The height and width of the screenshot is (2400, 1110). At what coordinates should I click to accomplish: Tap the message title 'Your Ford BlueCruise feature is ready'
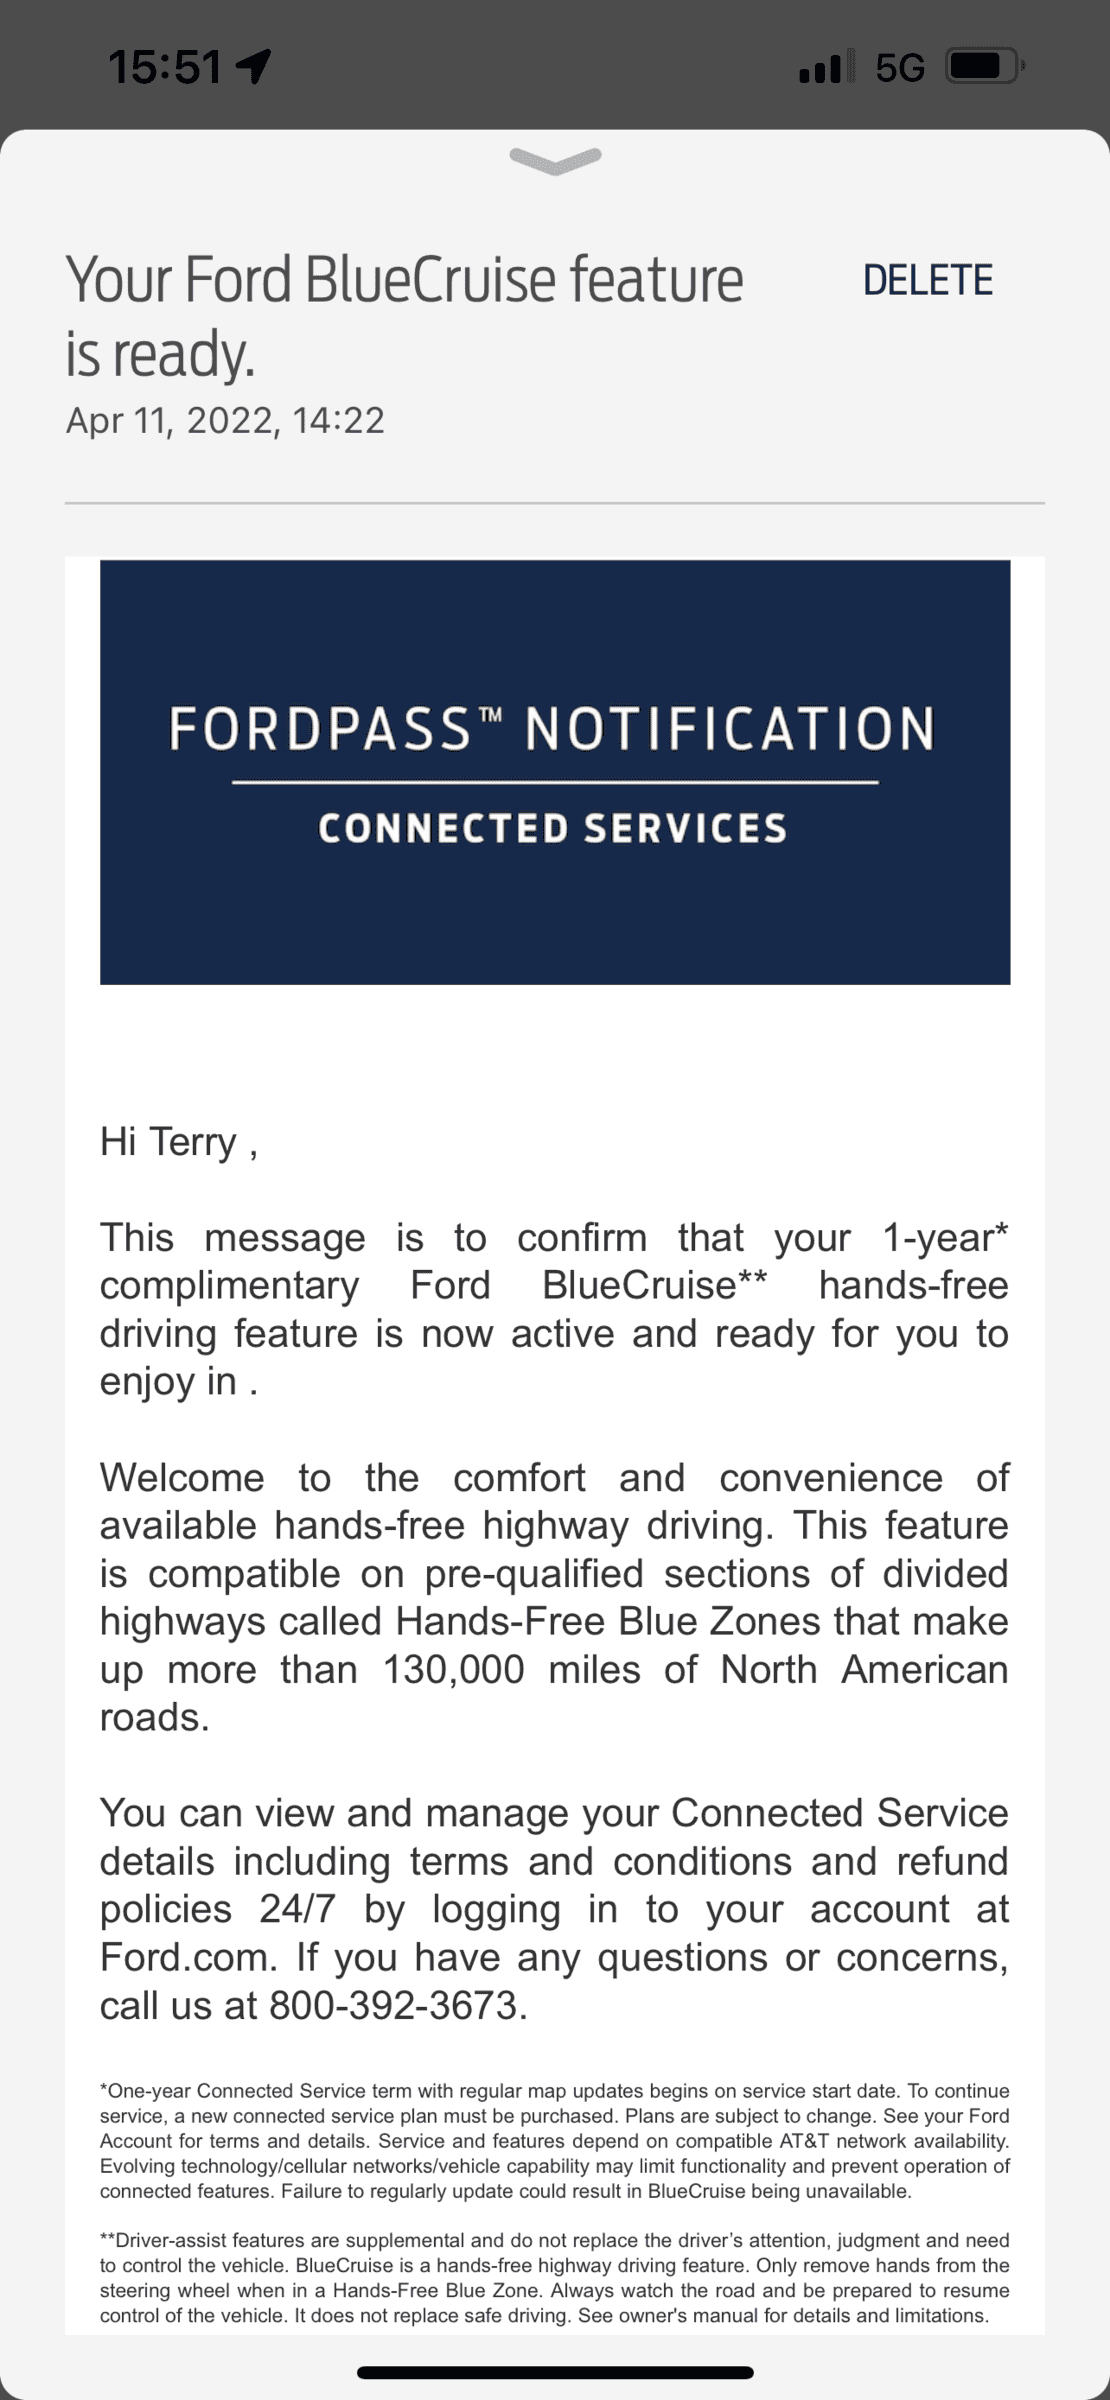404,317
